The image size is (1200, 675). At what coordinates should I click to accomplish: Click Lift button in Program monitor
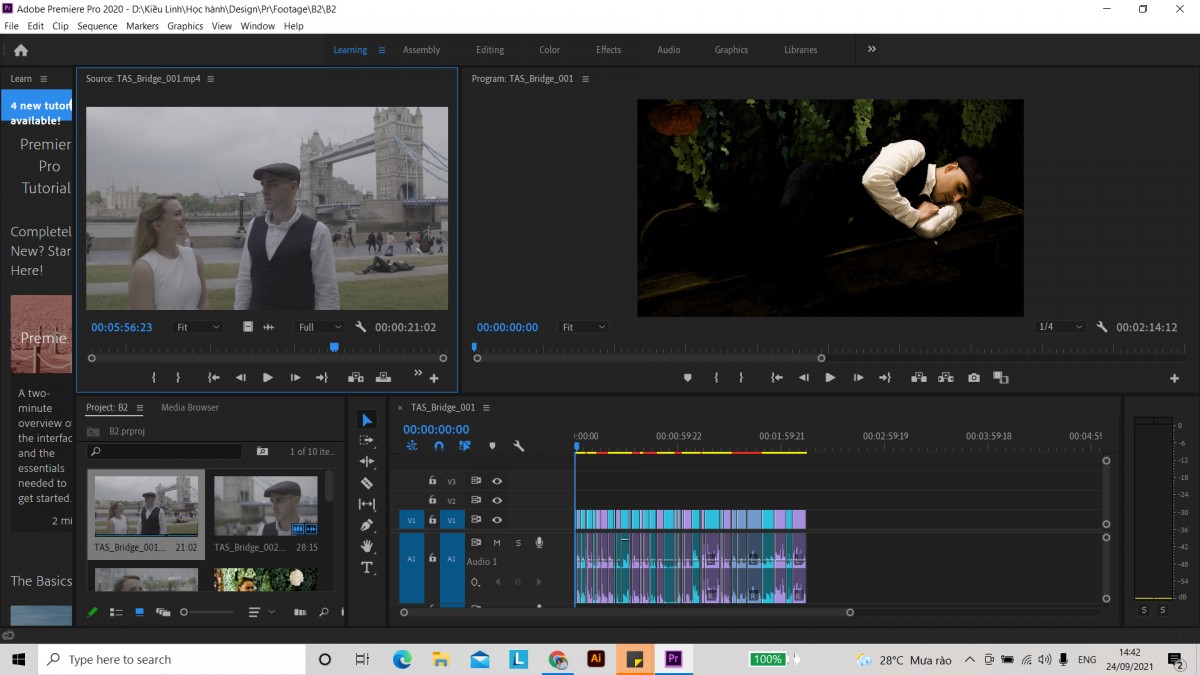(x=918, y=378)
